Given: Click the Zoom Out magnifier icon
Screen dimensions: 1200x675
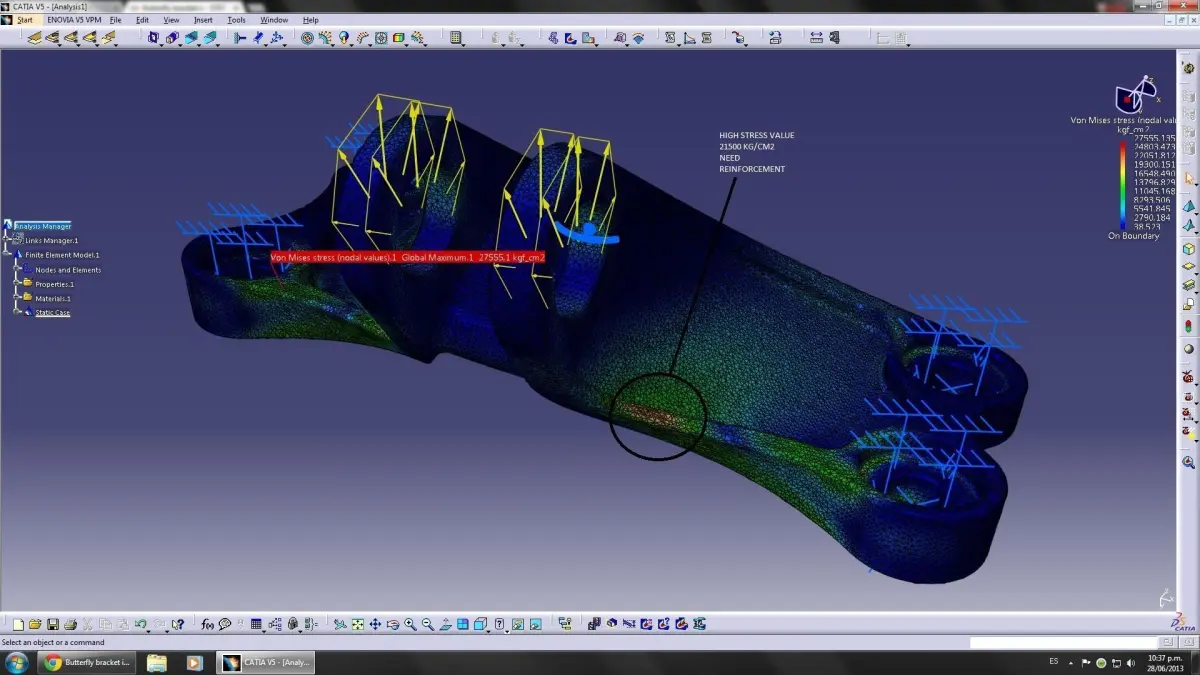Looking at the screenshot, I should [x=428, y=624].
